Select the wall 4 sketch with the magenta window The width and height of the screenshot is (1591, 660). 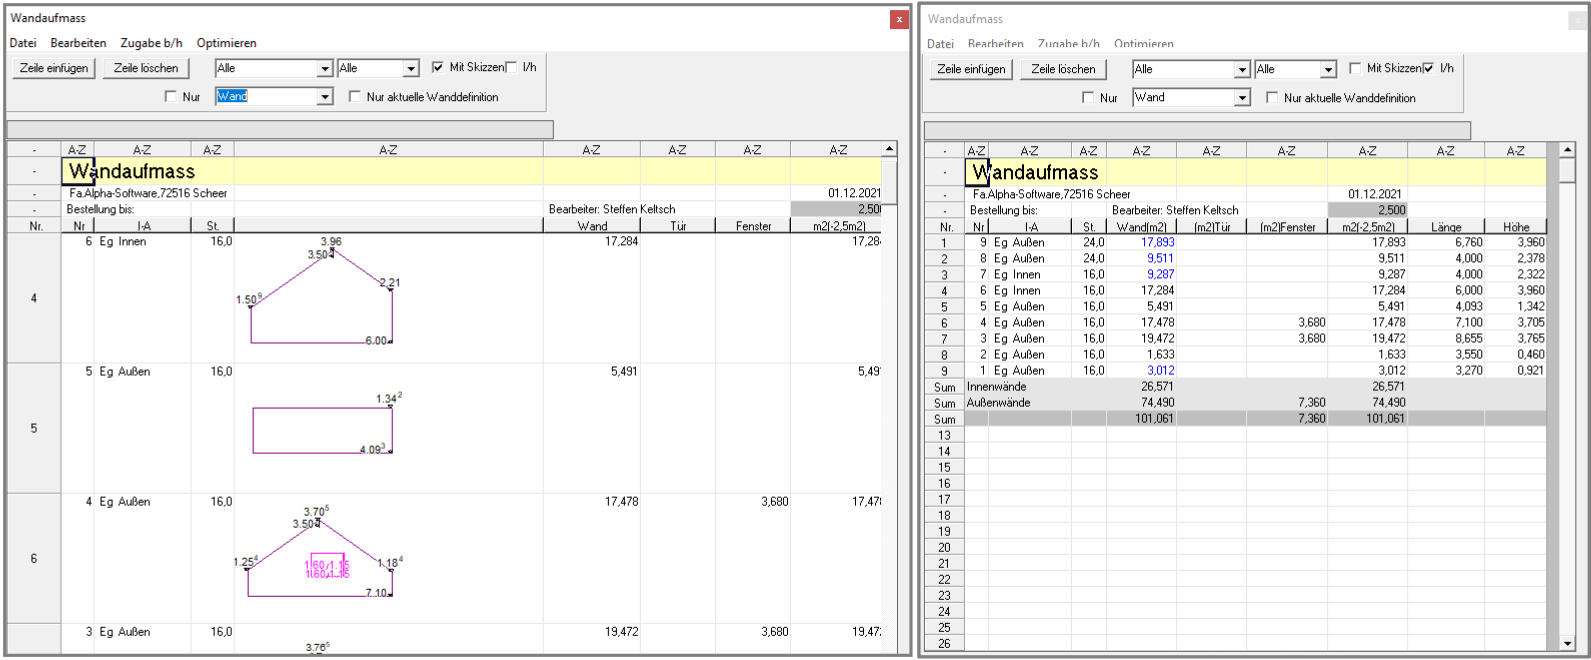(320, 553)
